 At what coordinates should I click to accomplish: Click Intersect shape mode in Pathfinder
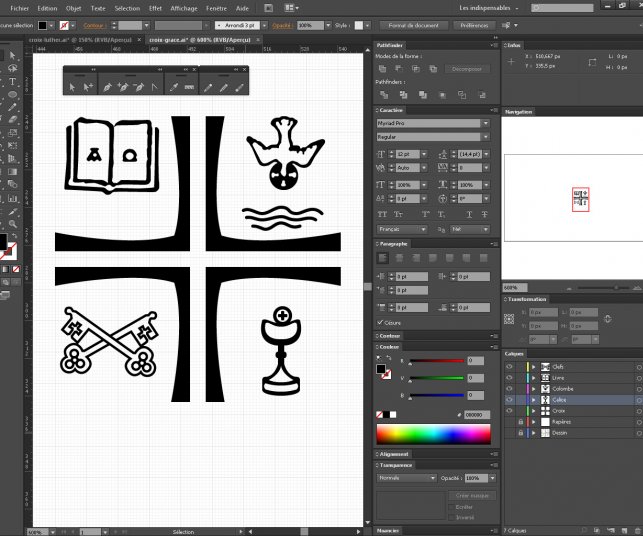pos(416,68)
